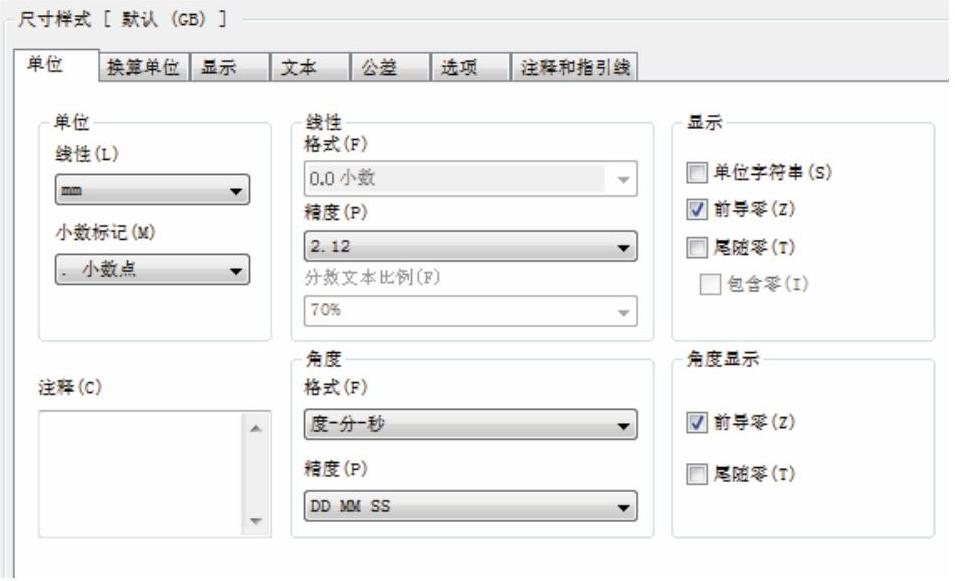Switch to the 换算单位 tab
The image size is (955, 581).
(144, 67)
